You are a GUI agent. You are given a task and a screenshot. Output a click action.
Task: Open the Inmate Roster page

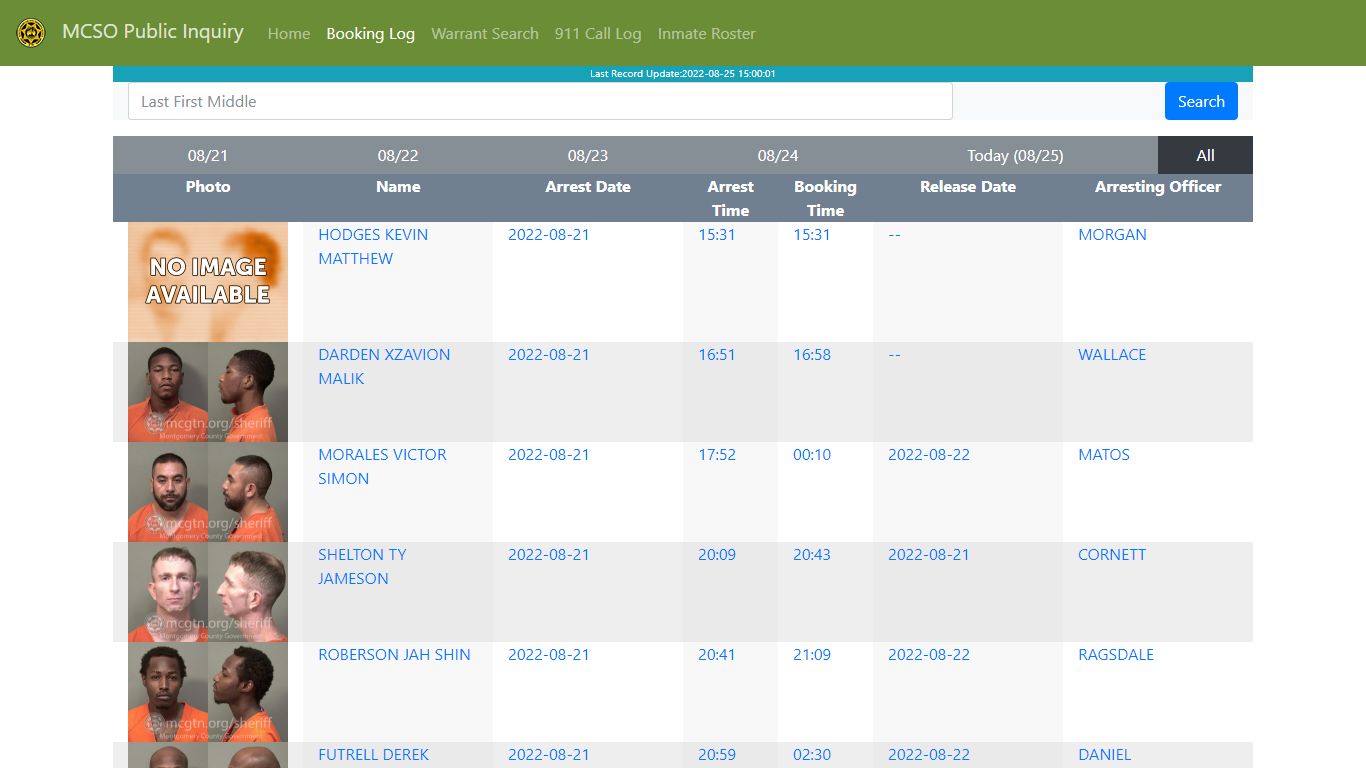coord(706,33)
